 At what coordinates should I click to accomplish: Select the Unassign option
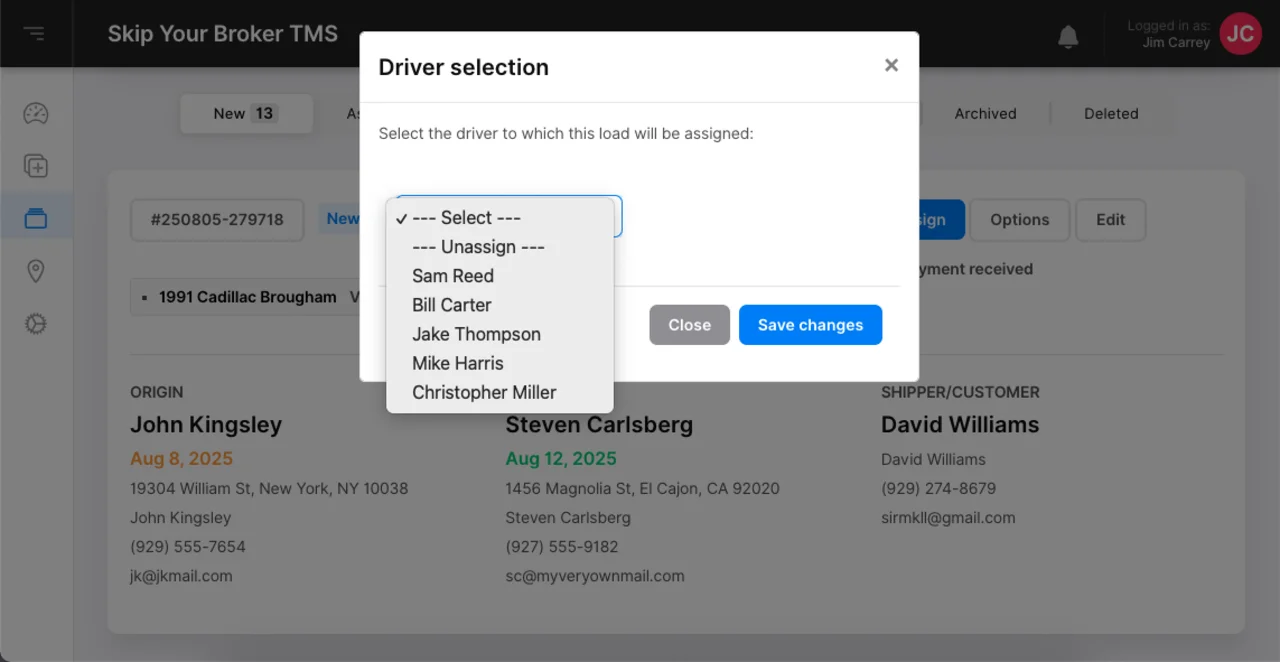[478, 247]
